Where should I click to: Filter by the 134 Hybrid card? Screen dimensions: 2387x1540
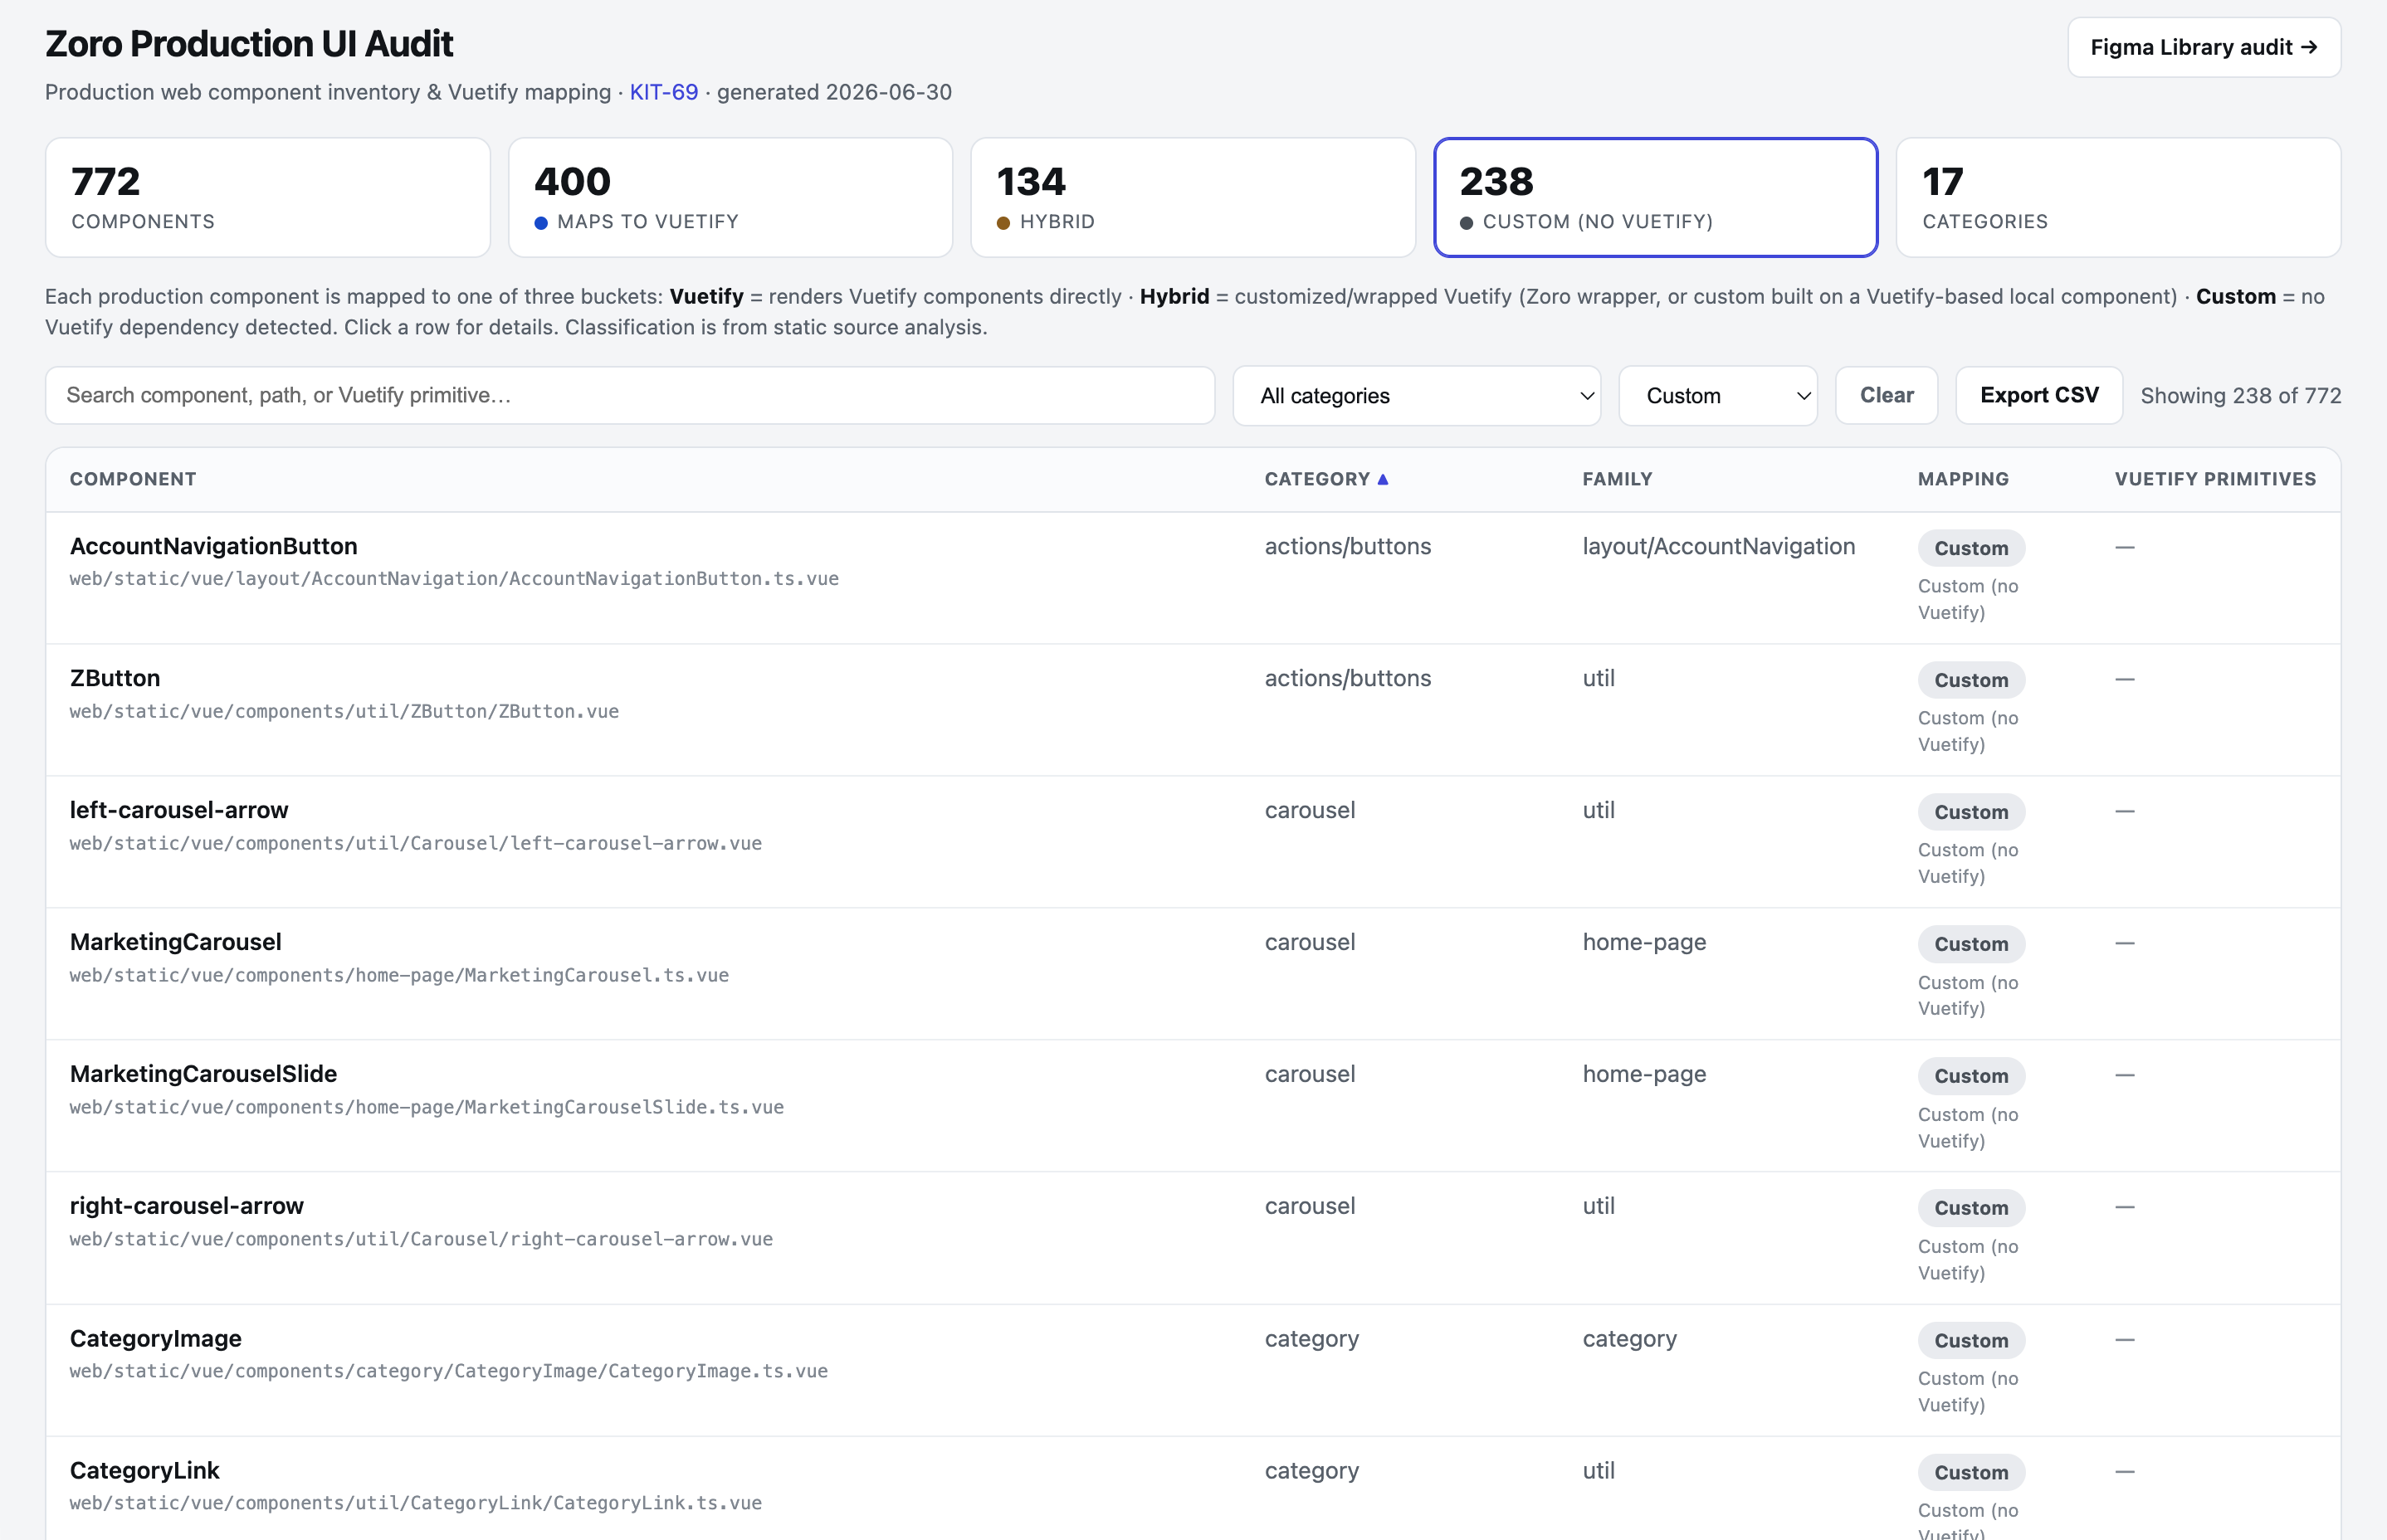[x=1193, y=197]
